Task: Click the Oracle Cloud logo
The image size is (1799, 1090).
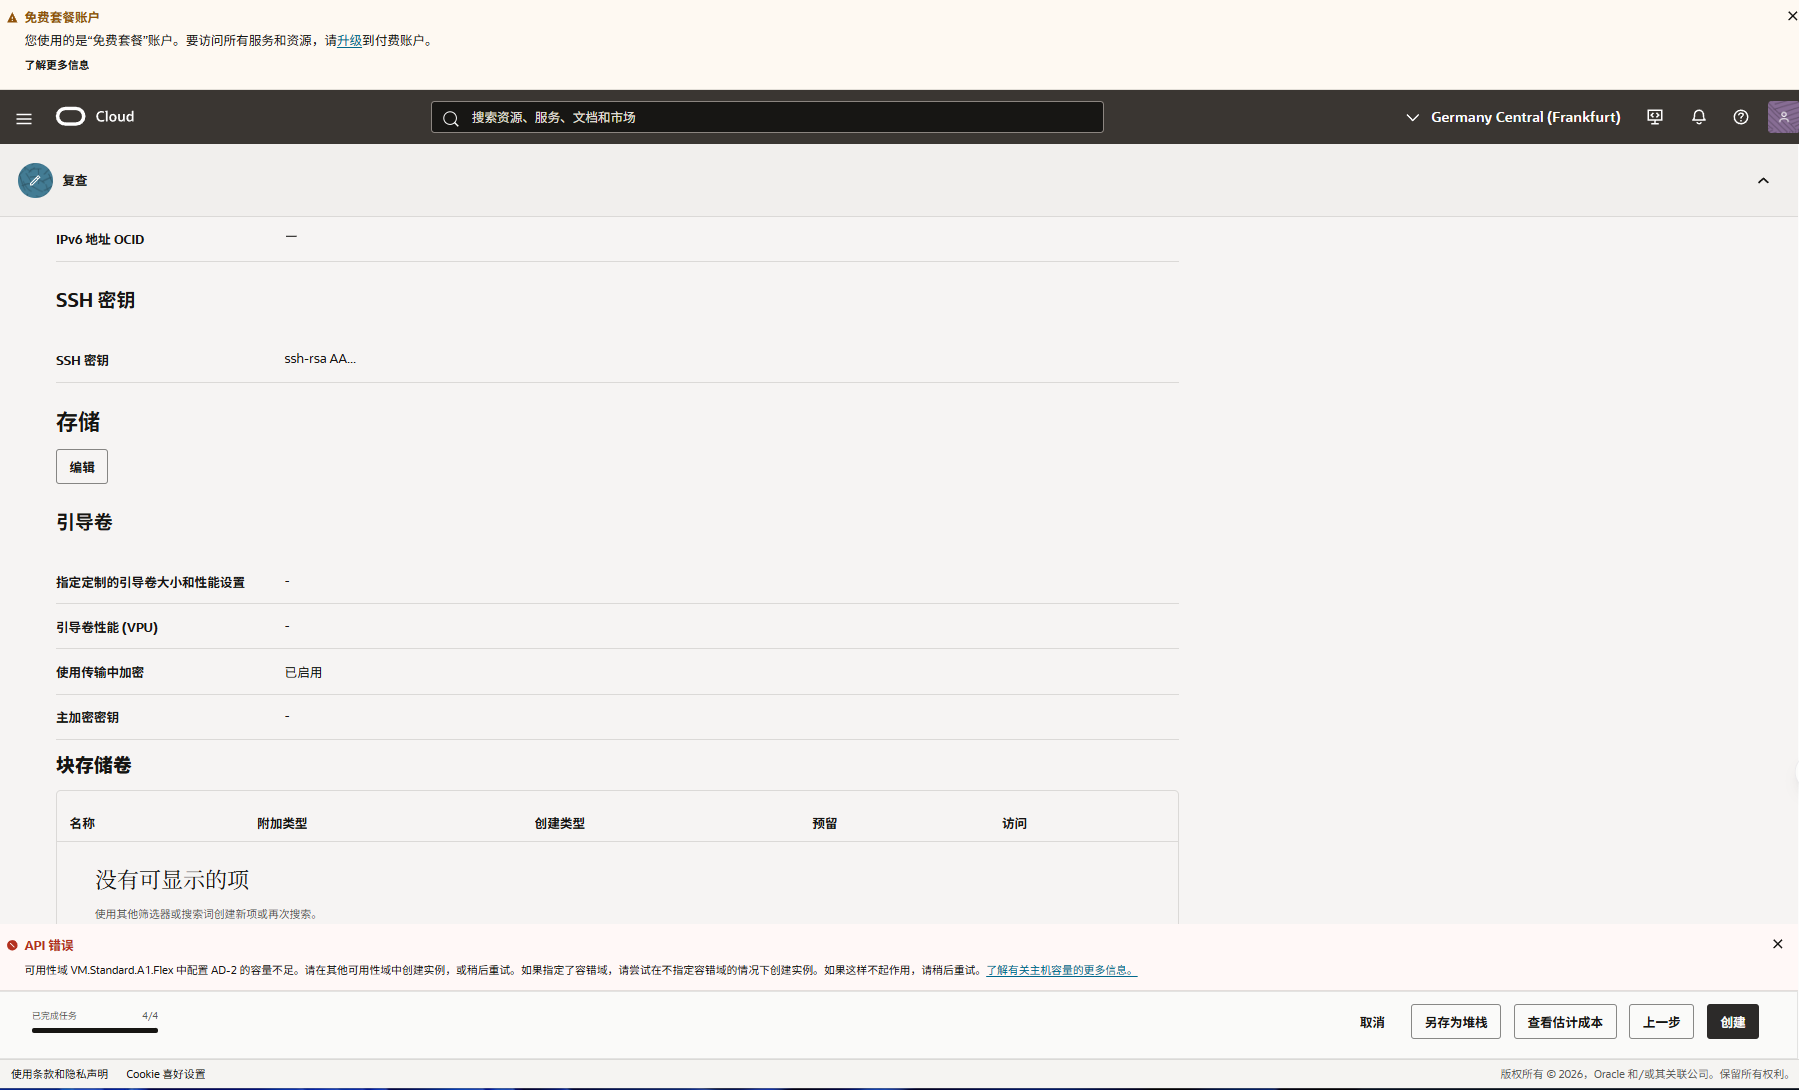Action: [x=95, y=117]
